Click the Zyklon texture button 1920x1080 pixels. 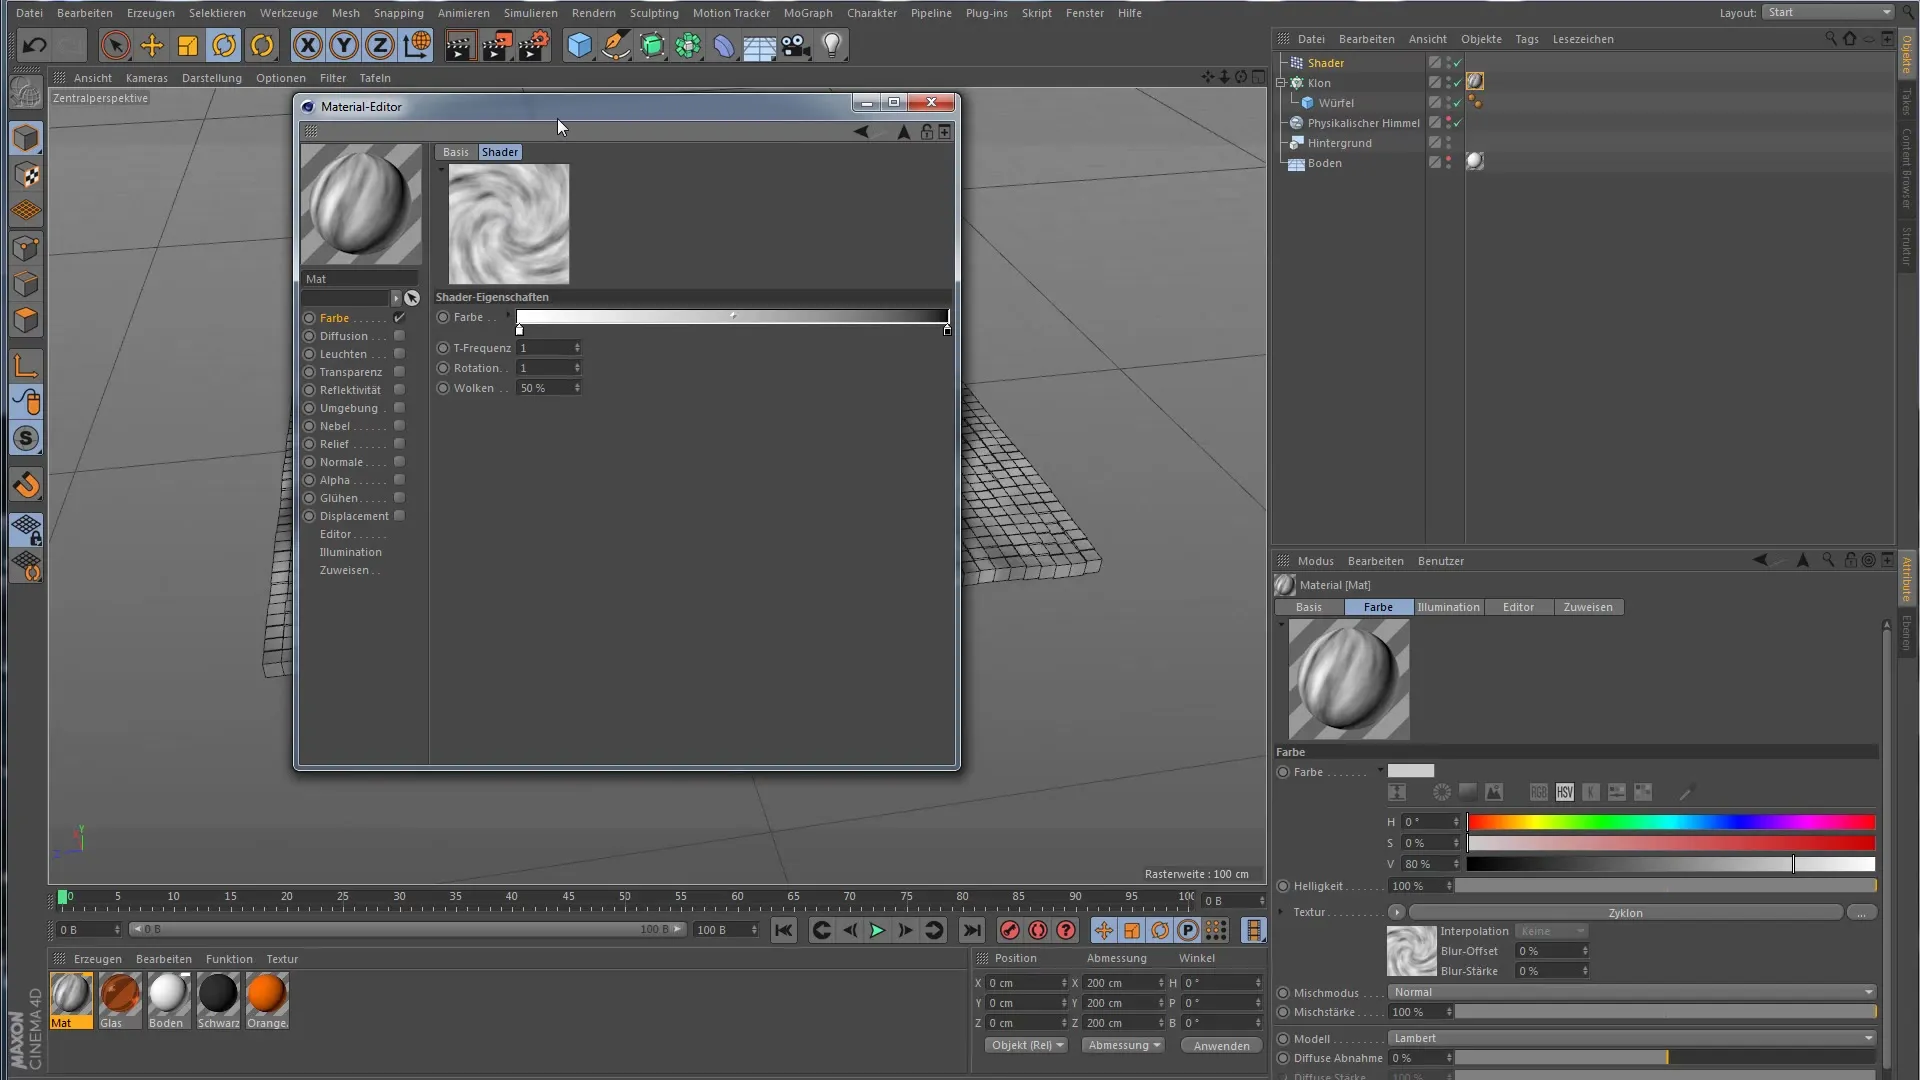[x=1625, y=912]
